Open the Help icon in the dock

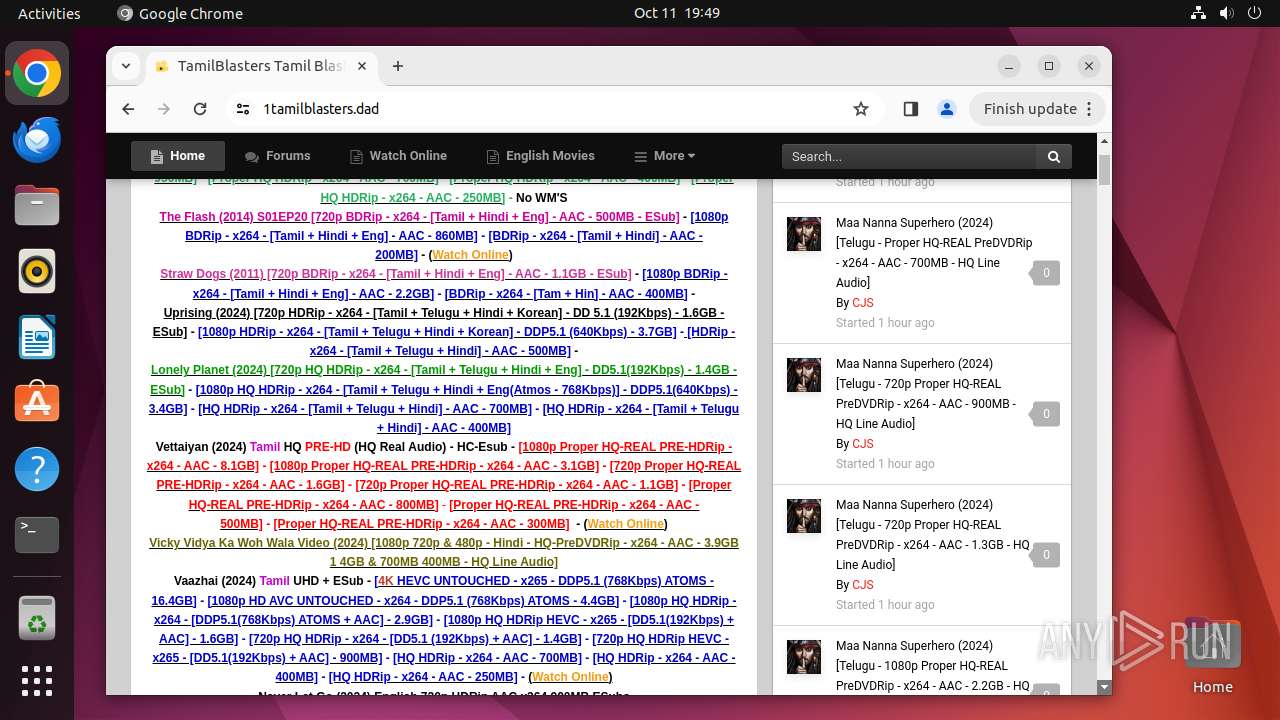click(37, 469)
